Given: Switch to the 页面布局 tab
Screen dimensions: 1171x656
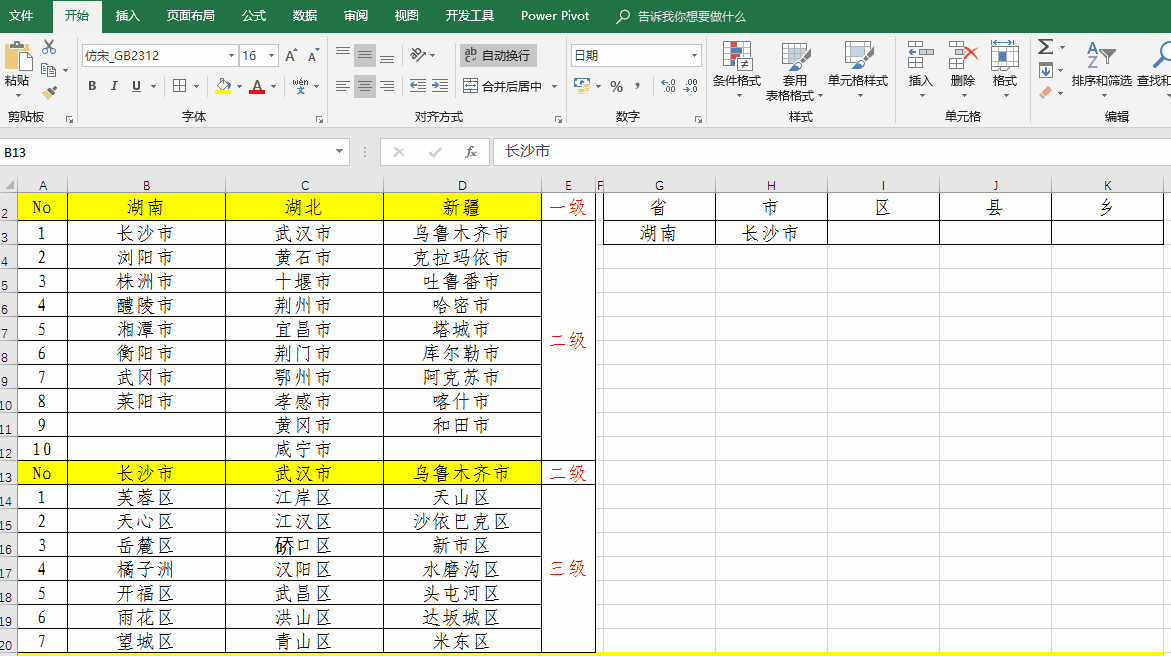Looking at the screenshot, I should (190, 16).
